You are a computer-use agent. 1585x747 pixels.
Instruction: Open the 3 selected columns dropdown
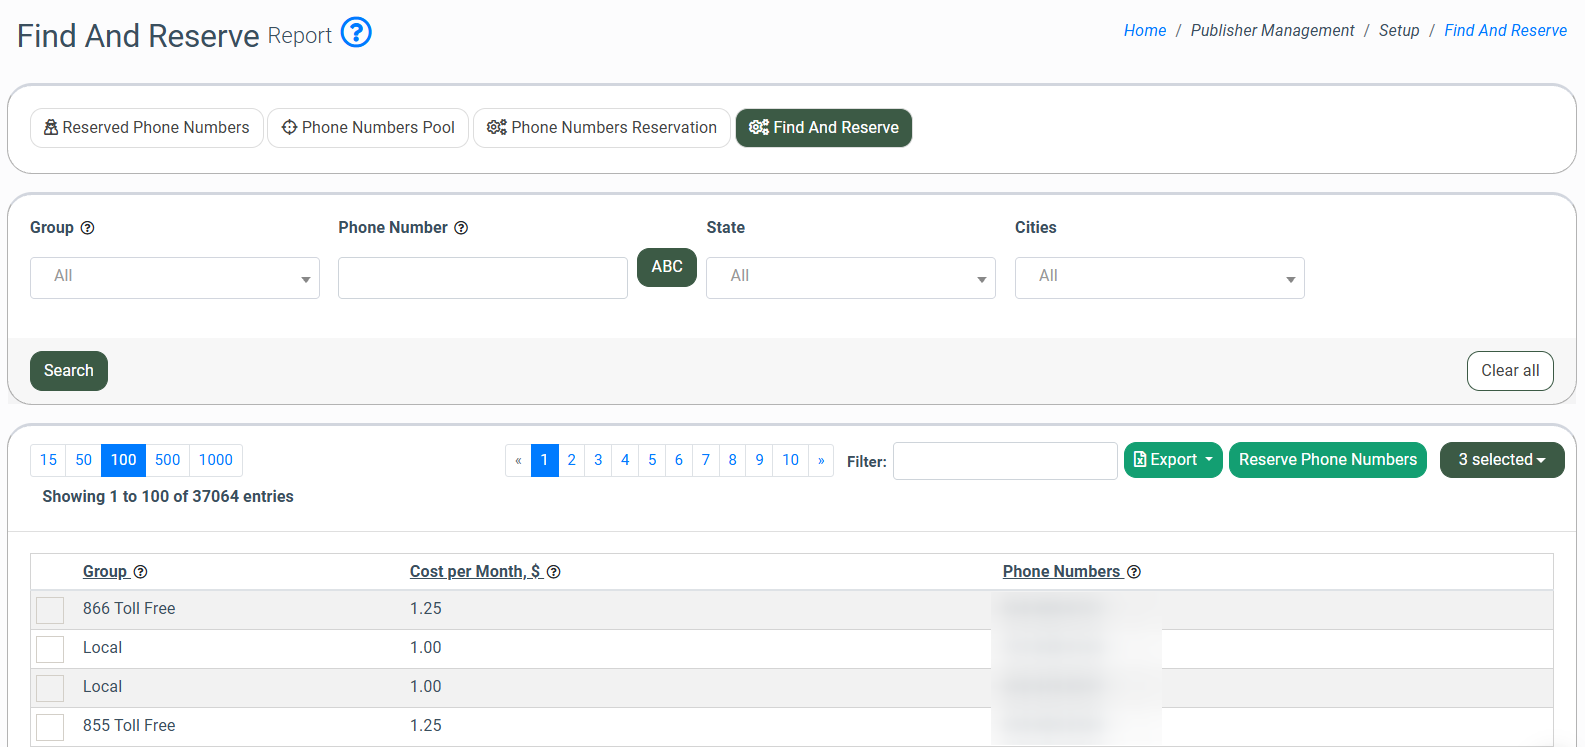1501,460
